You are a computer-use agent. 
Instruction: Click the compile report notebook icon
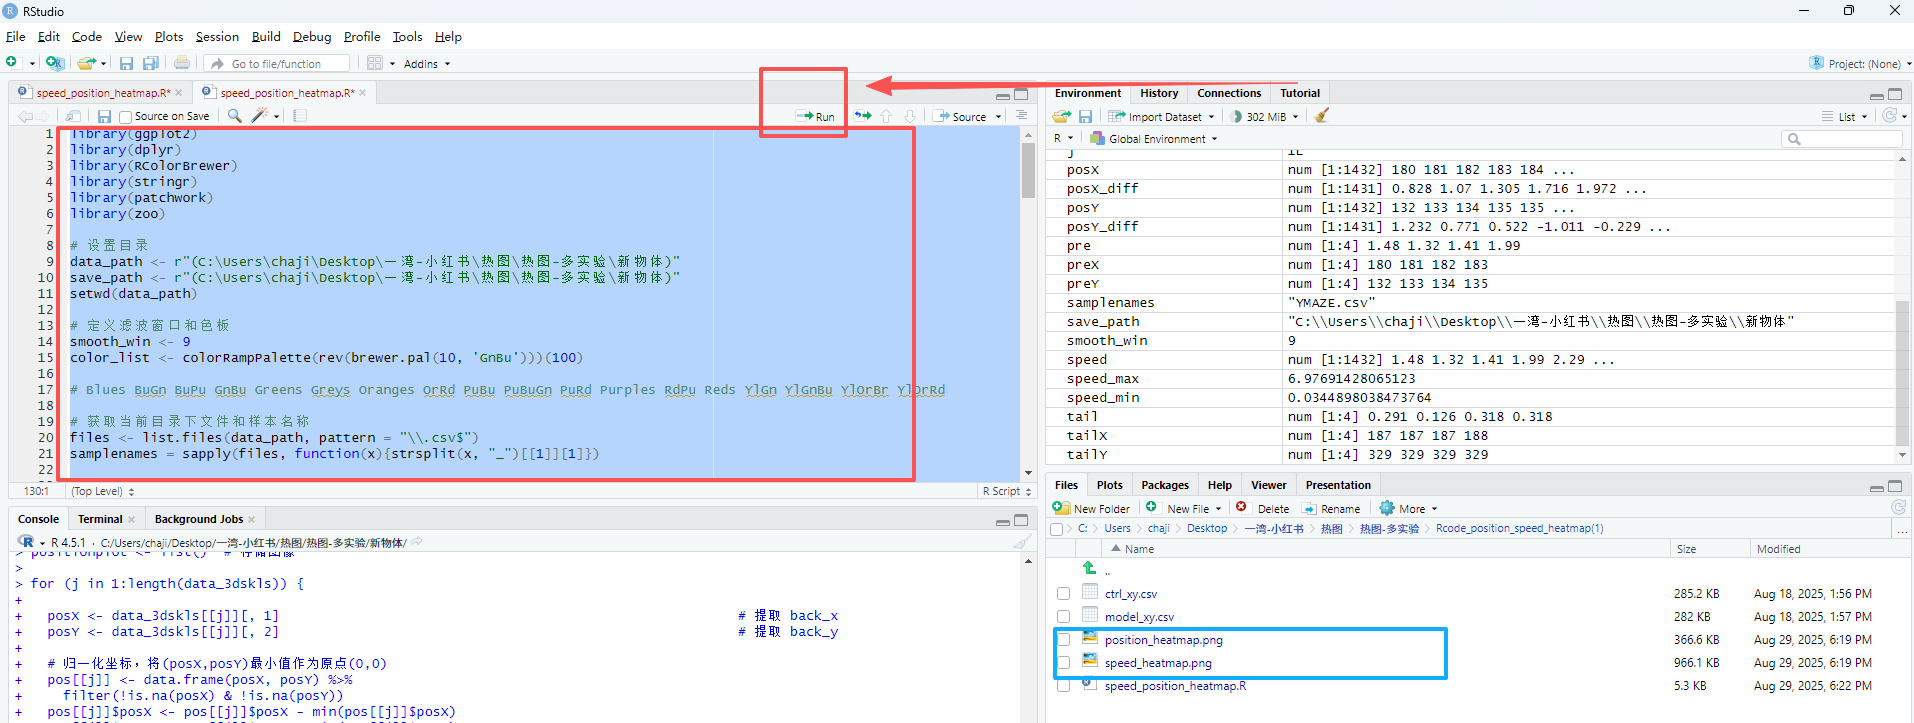point(299,116)
